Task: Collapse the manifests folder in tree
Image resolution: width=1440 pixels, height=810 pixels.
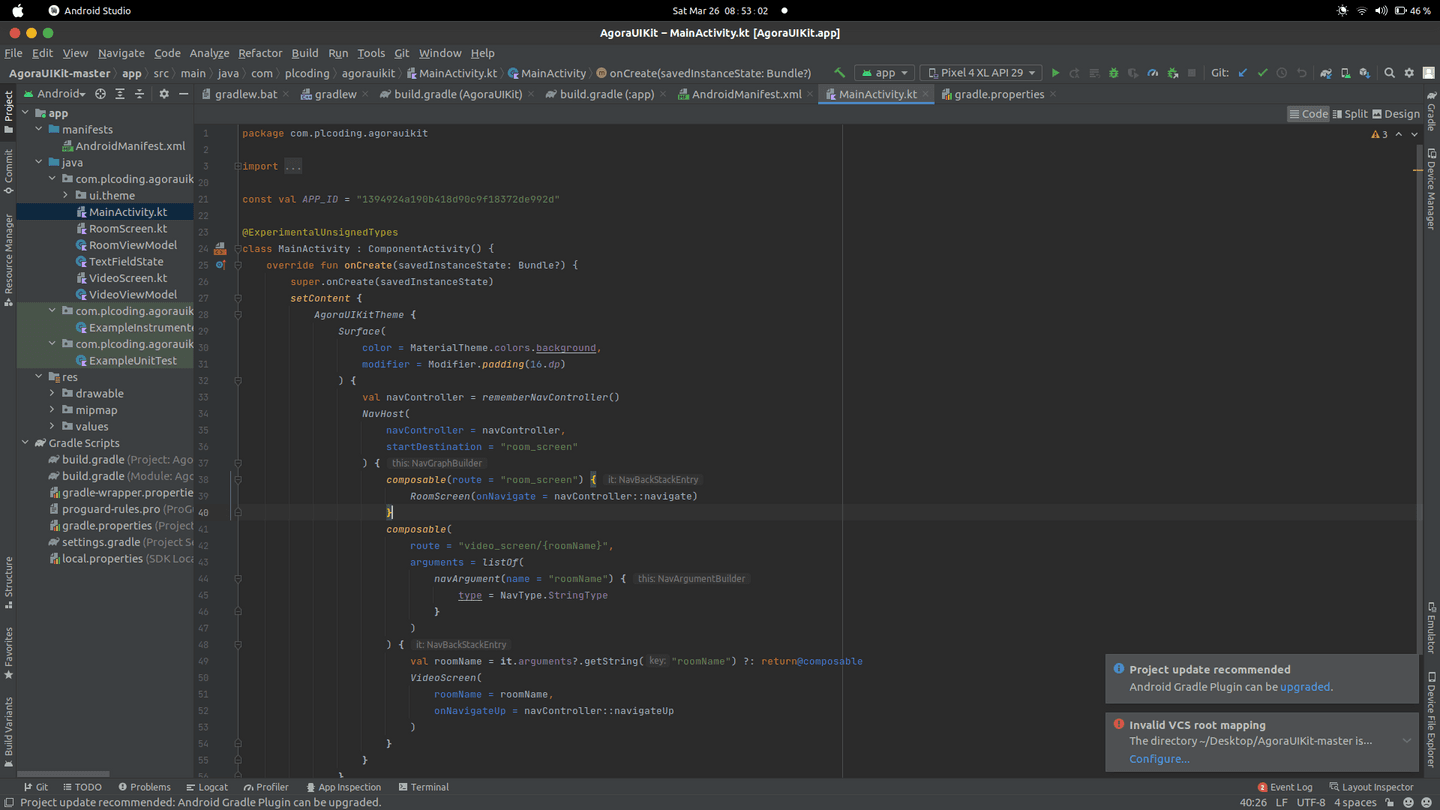Action: pyautogui.click(x=39, y=129)
